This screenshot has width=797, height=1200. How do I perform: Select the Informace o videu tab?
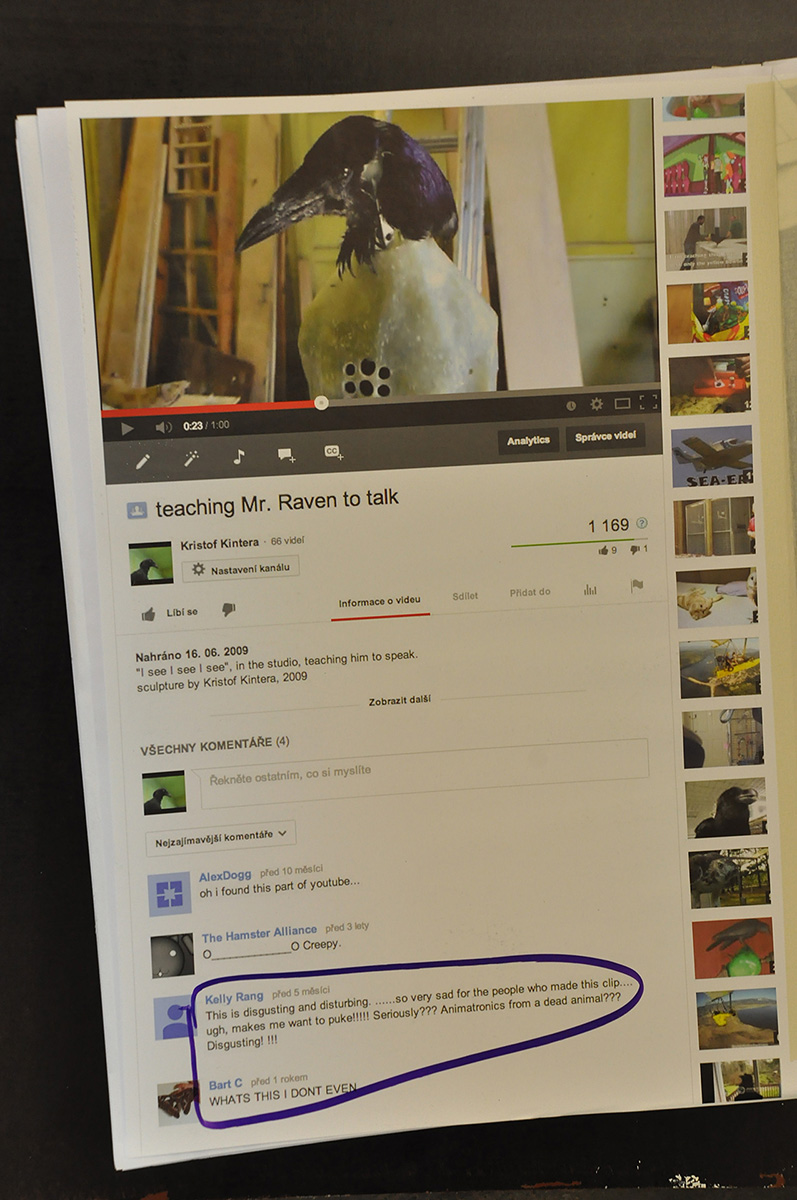[x=380, y=602]
